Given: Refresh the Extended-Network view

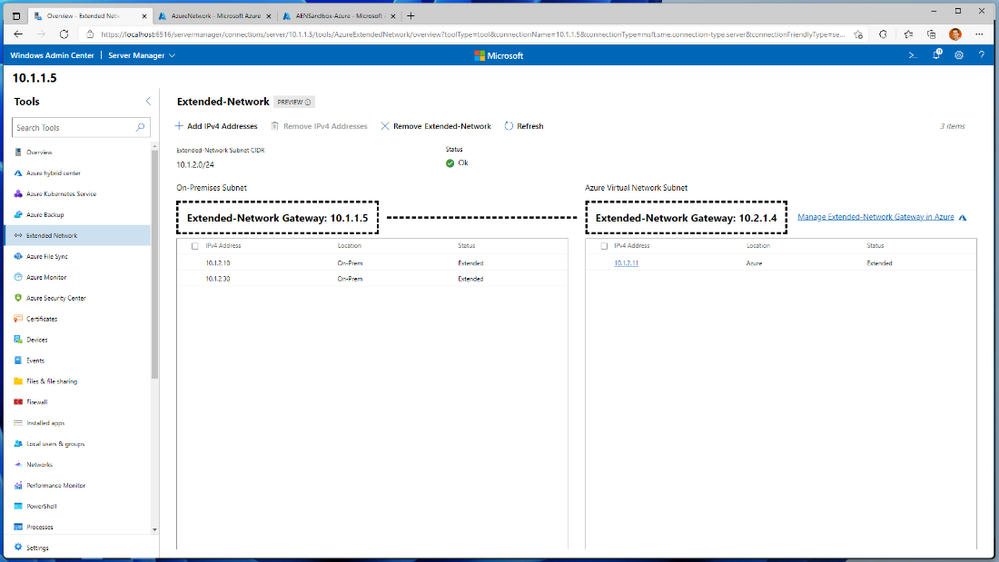Looking at the screenshot, I should 524,126.
